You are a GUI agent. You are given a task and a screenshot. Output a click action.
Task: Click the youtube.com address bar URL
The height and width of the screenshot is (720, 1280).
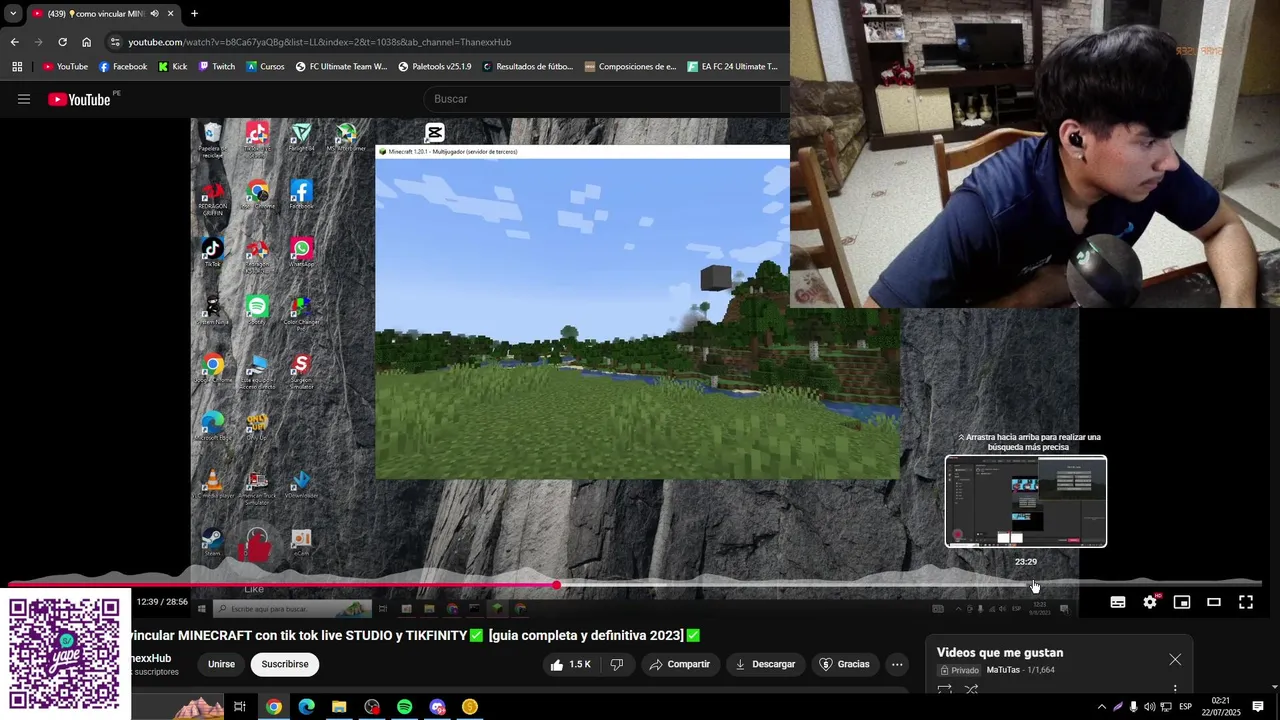319,42
